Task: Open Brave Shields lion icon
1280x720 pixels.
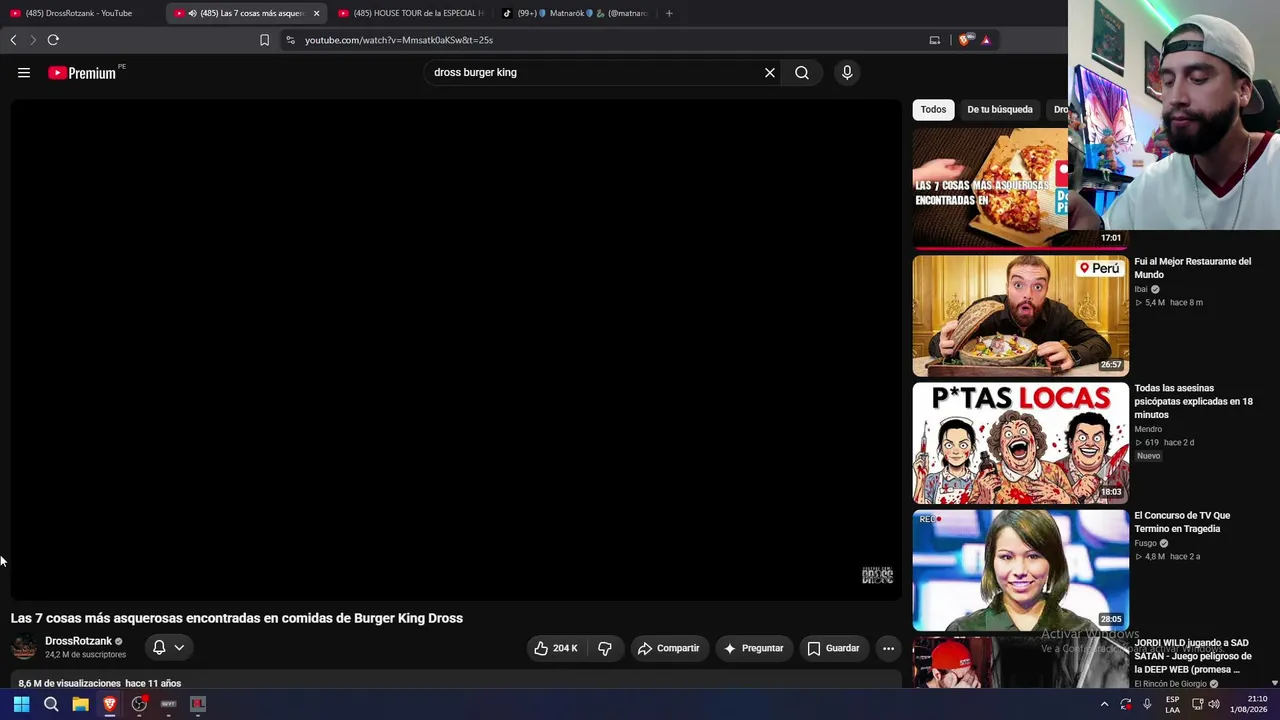Action: 965,40
